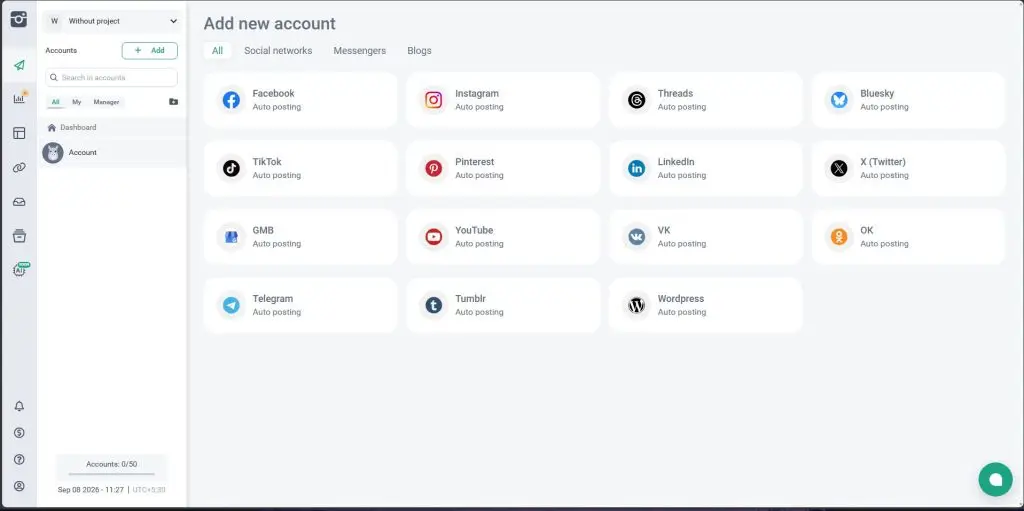Open the notifications bell icon

tap(19, 406)
